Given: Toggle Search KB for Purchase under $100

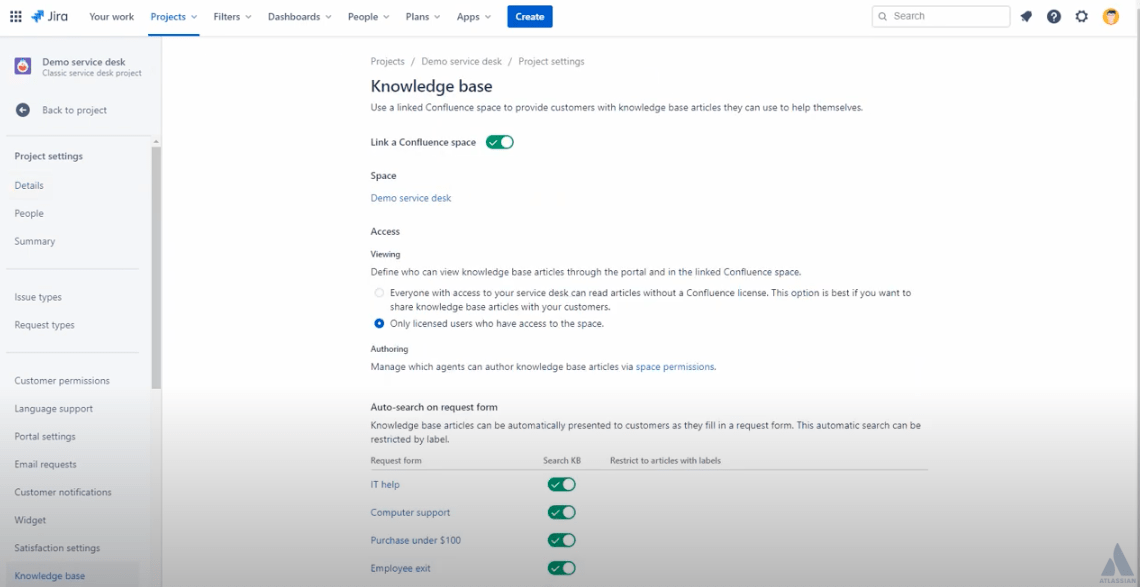Looking at the screenshot, I should [561, 540].
